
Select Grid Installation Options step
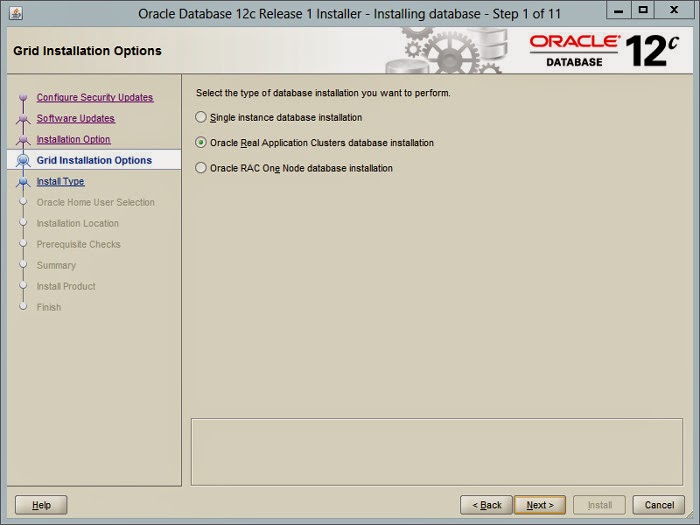click(94, 160)
